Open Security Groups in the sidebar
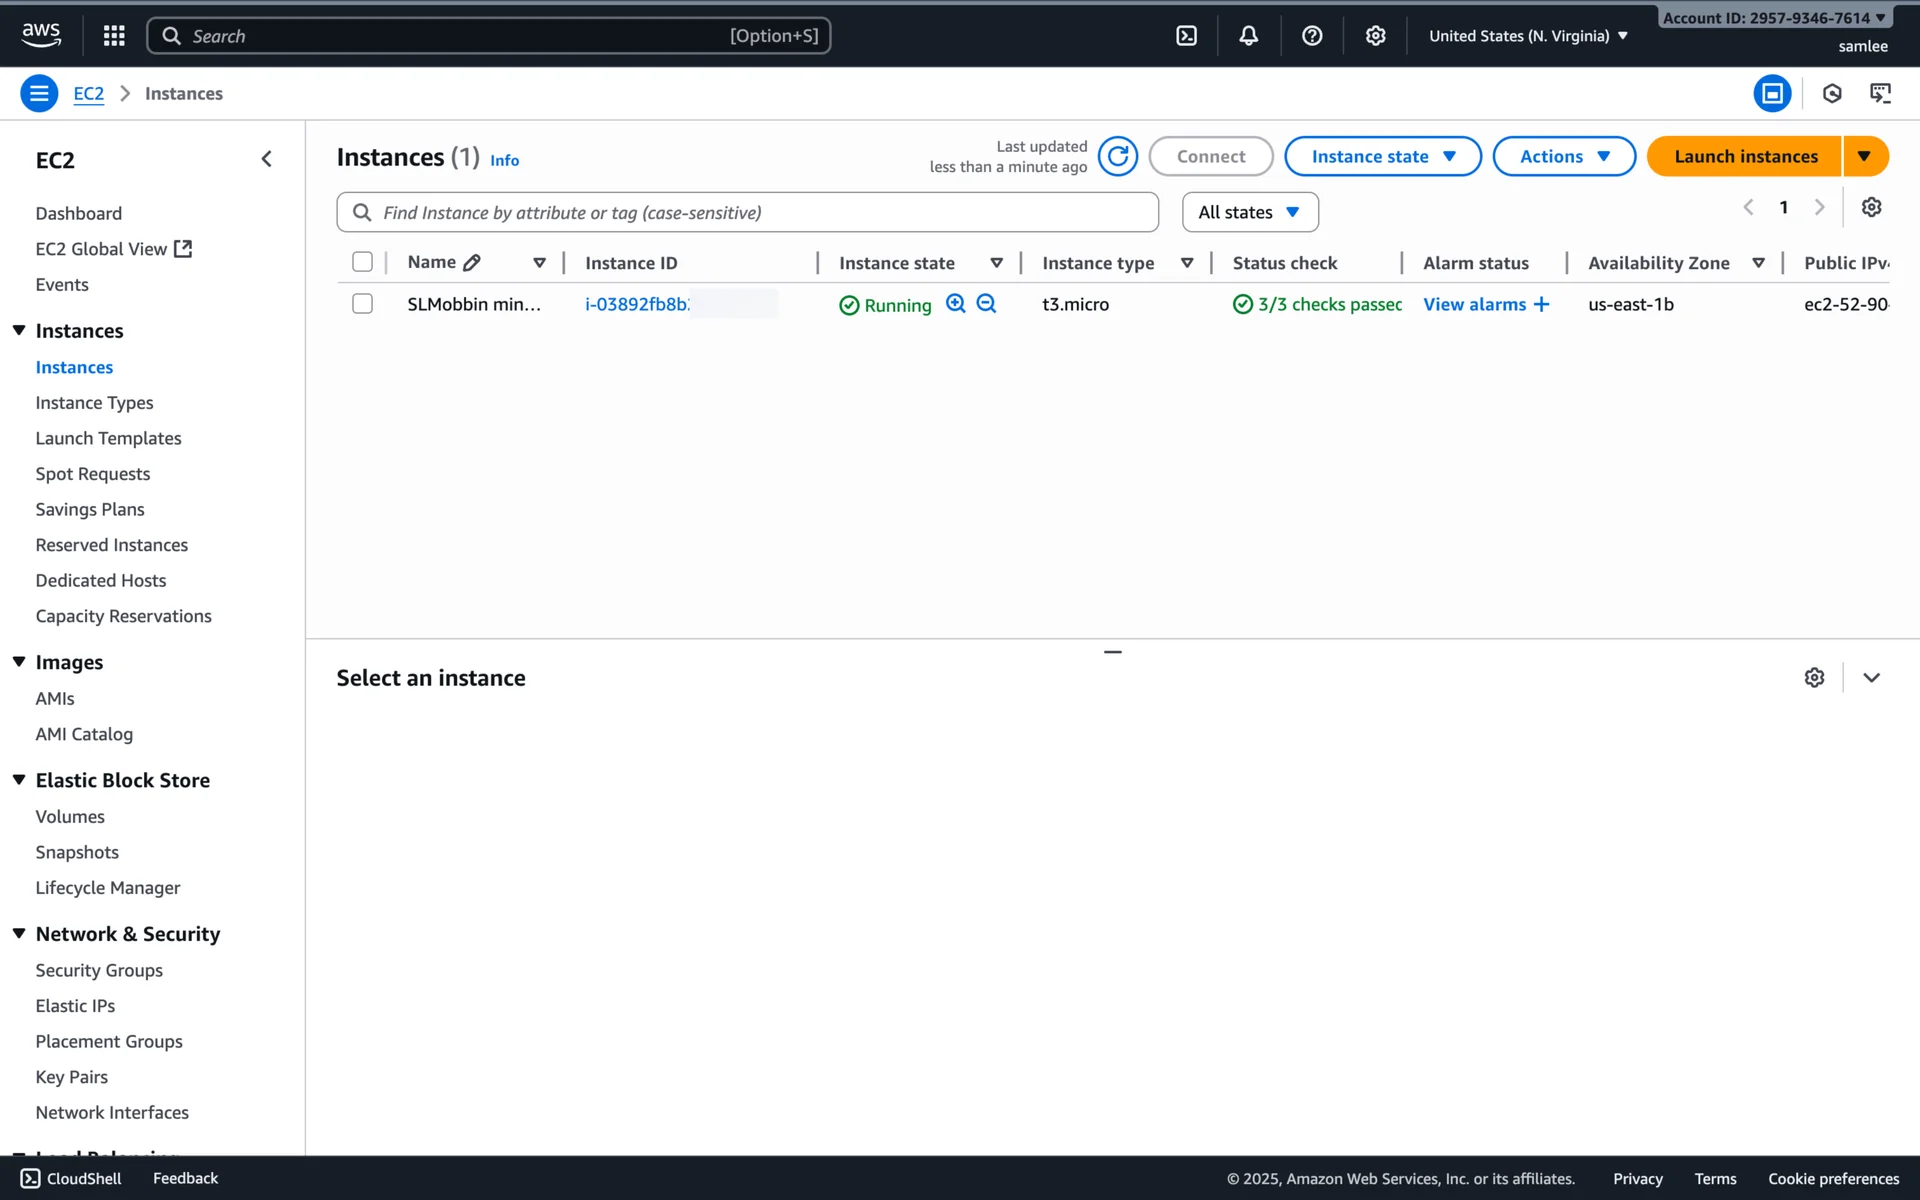This screenshot has width=1920, height=1200. coord(99,970)
